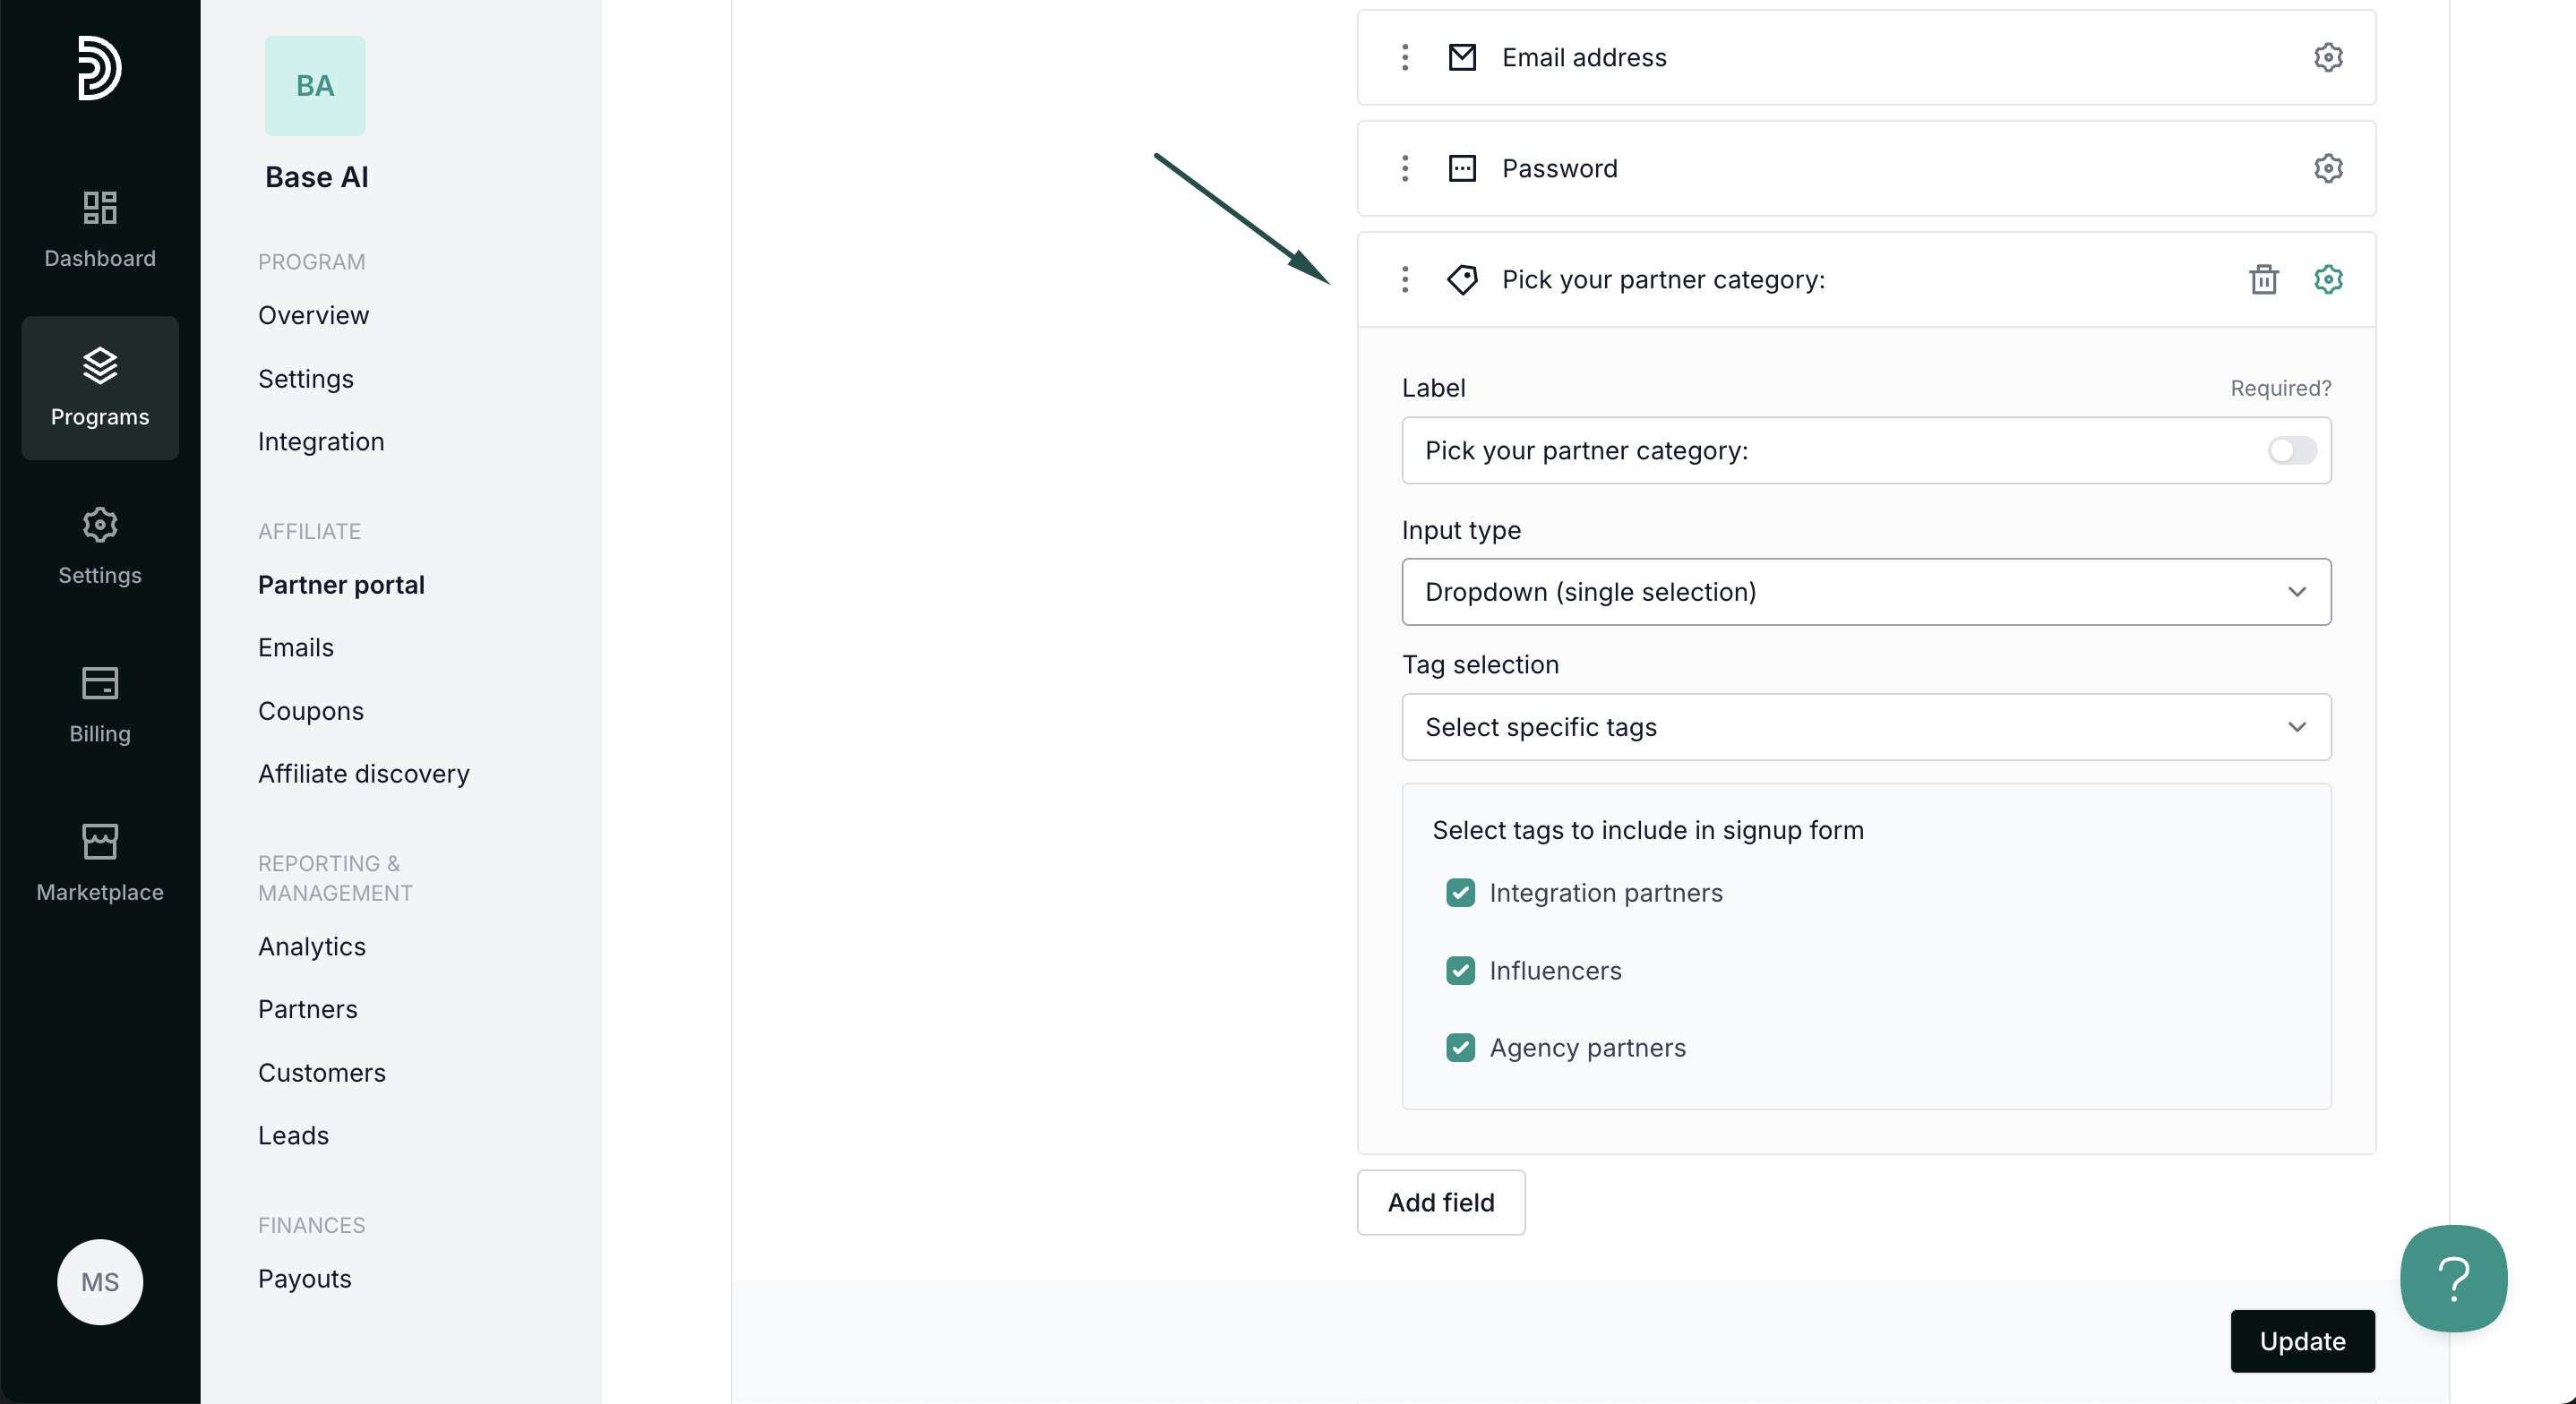Uncheck Integration partners tag

[1460, 892]
